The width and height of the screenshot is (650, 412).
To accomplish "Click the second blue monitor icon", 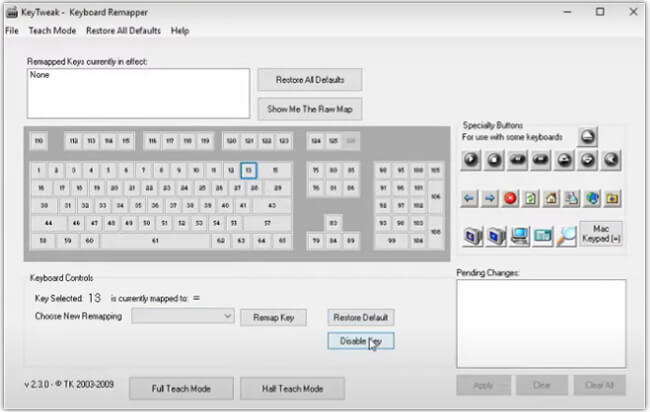I will click(496, 236).
